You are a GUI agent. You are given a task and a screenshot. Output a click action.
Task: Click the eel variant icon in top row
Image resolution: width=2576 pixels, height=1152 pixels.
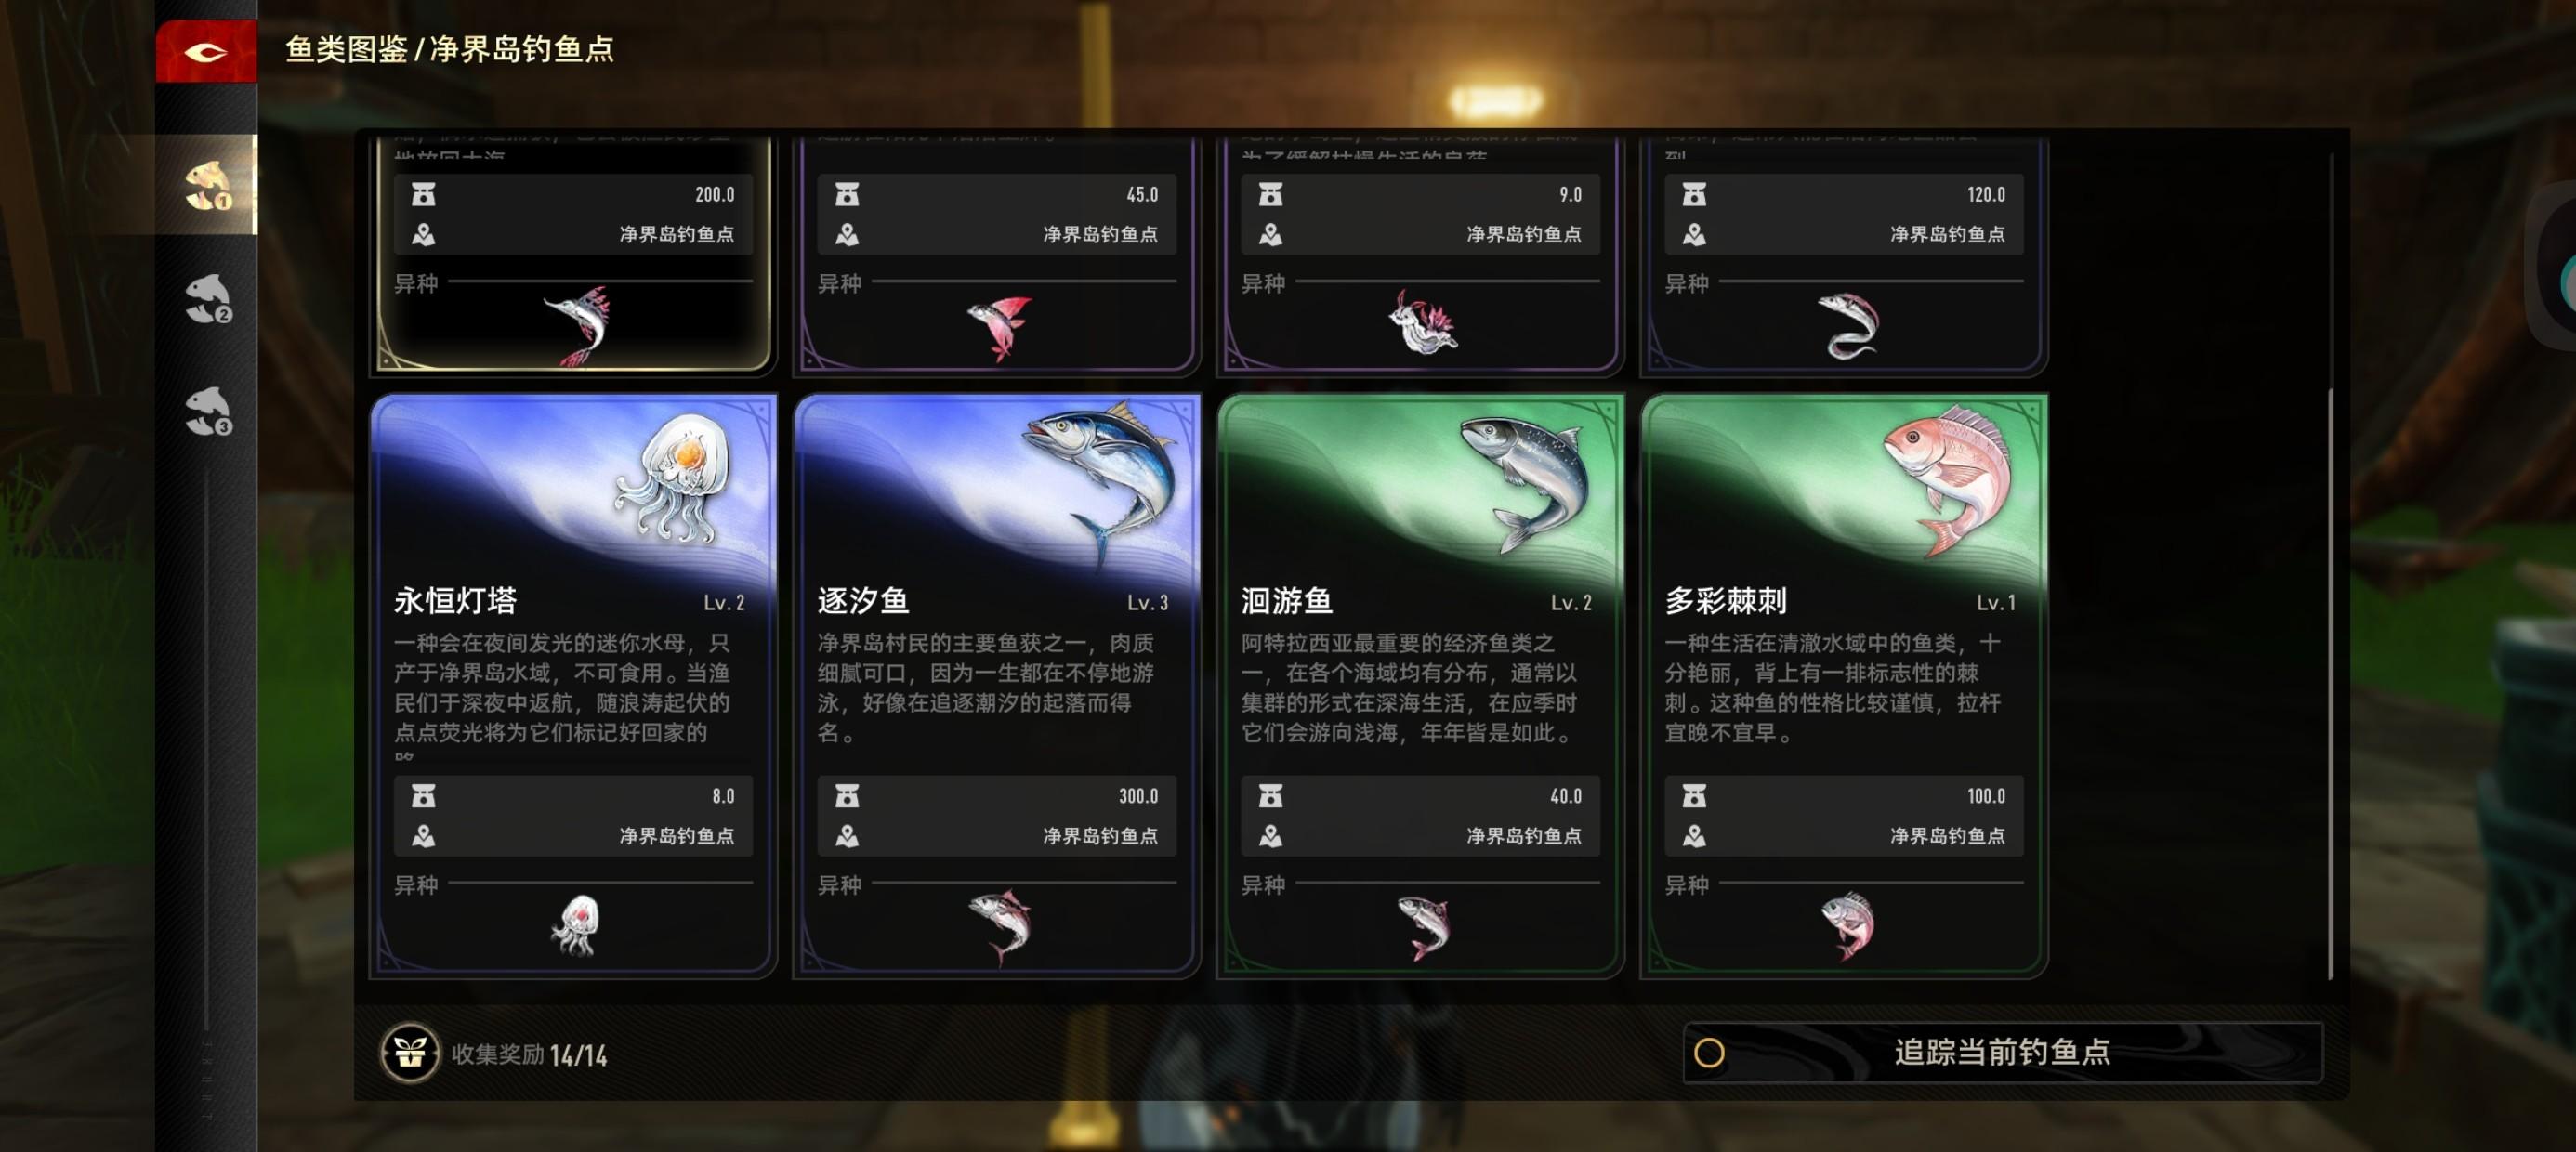tap(1848, 326)
